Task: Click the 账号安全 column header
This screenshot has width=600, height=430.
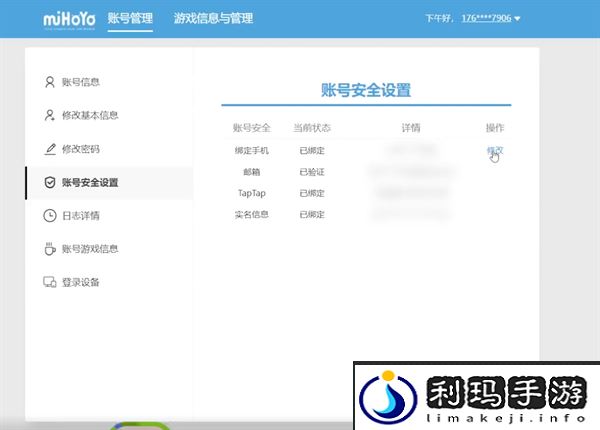Action: [x=251, y=128]
